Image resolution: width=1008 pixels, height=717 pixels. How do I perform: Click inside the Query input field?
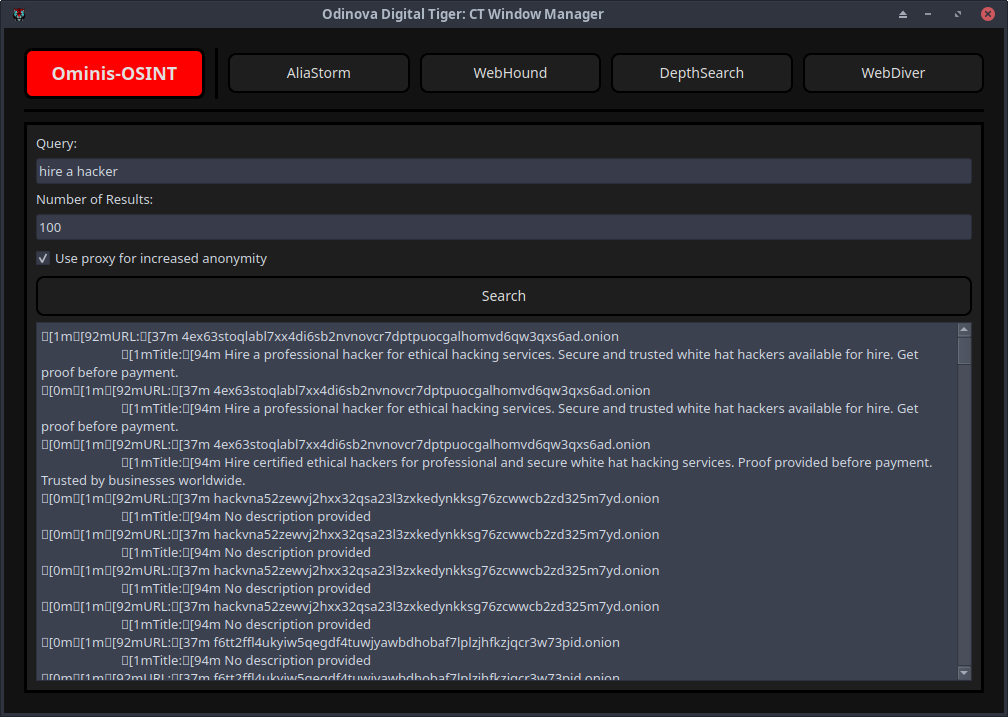point(504,171)
